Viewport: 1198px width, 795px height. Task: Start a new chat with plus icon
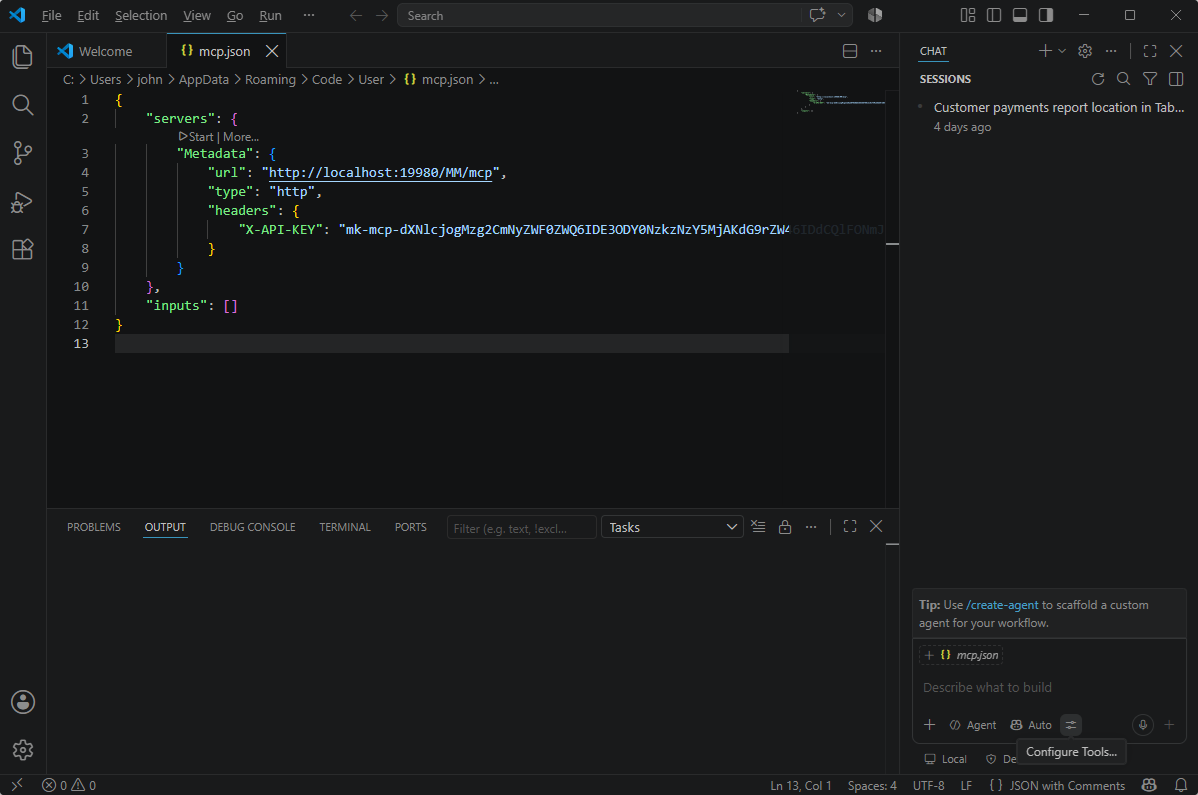click(x=1045, y=51)
